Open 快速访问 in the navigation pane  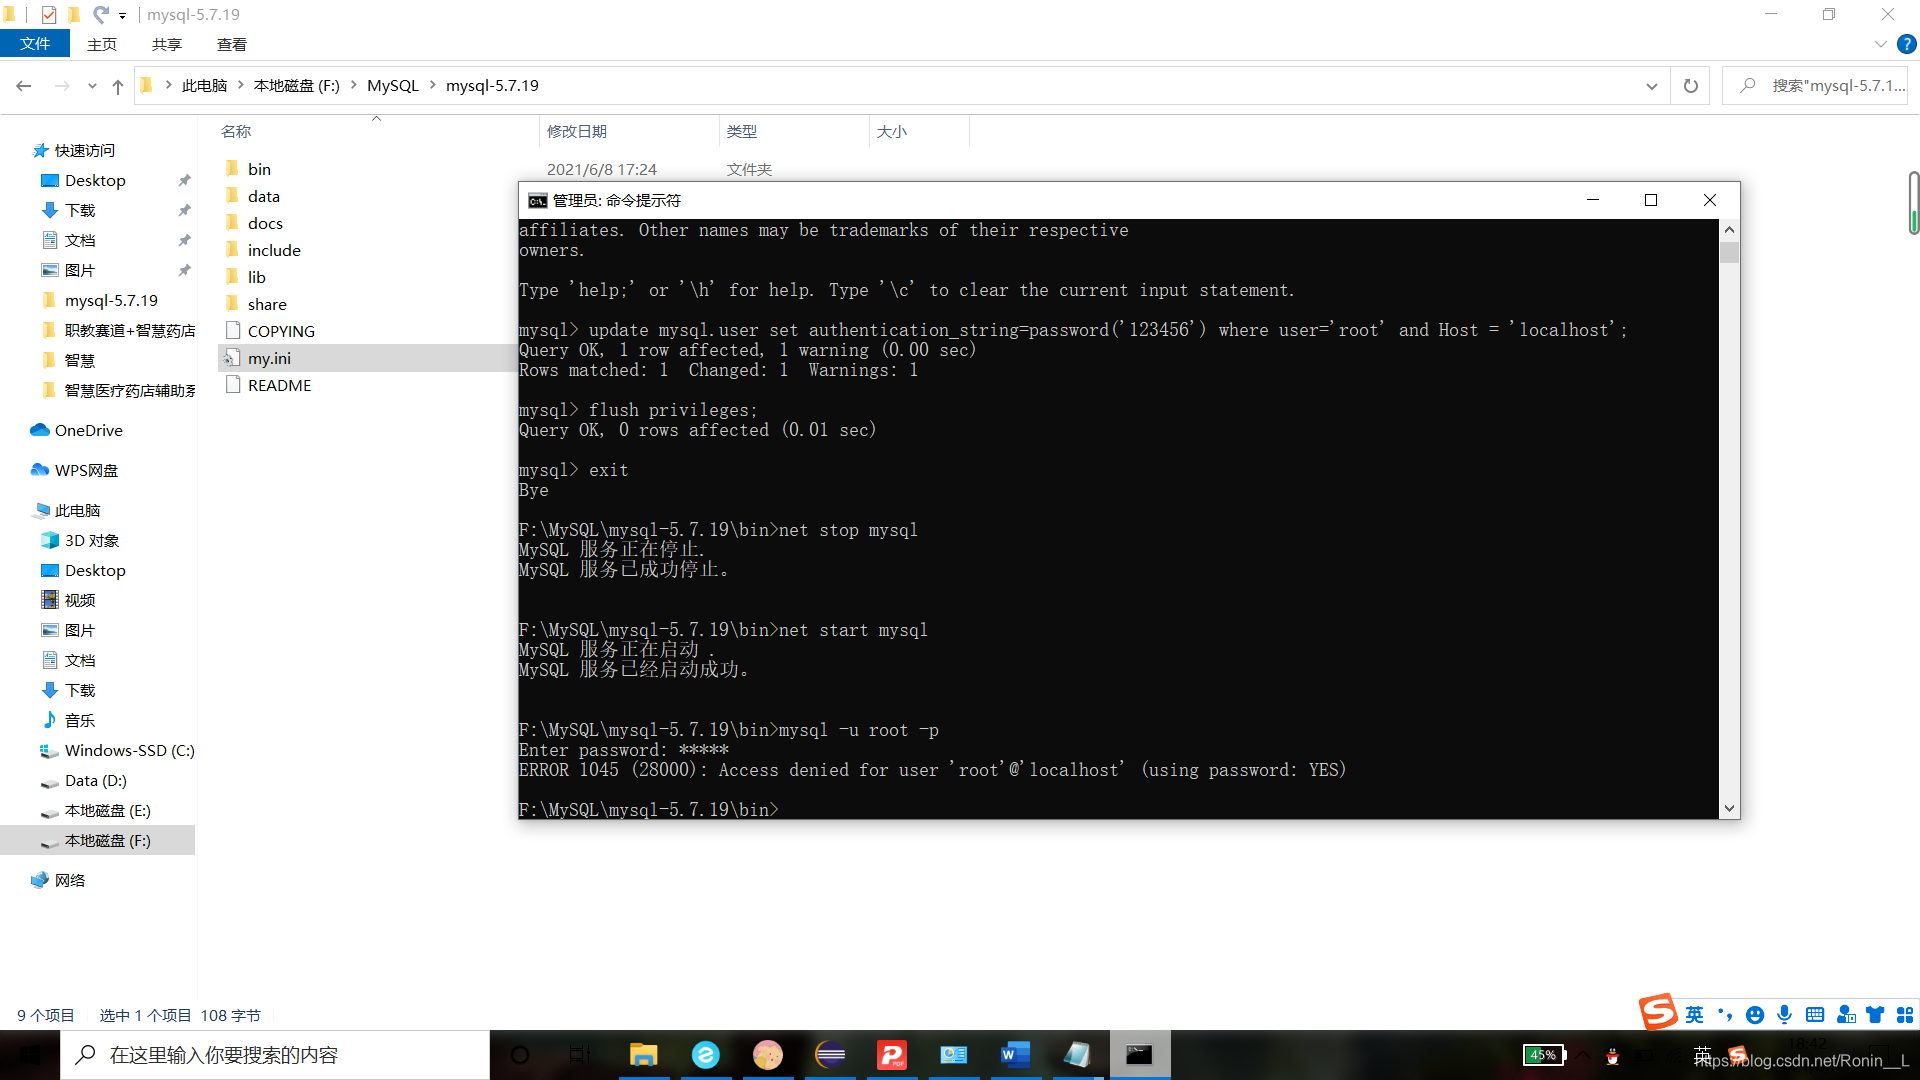[x=84, y=150]
